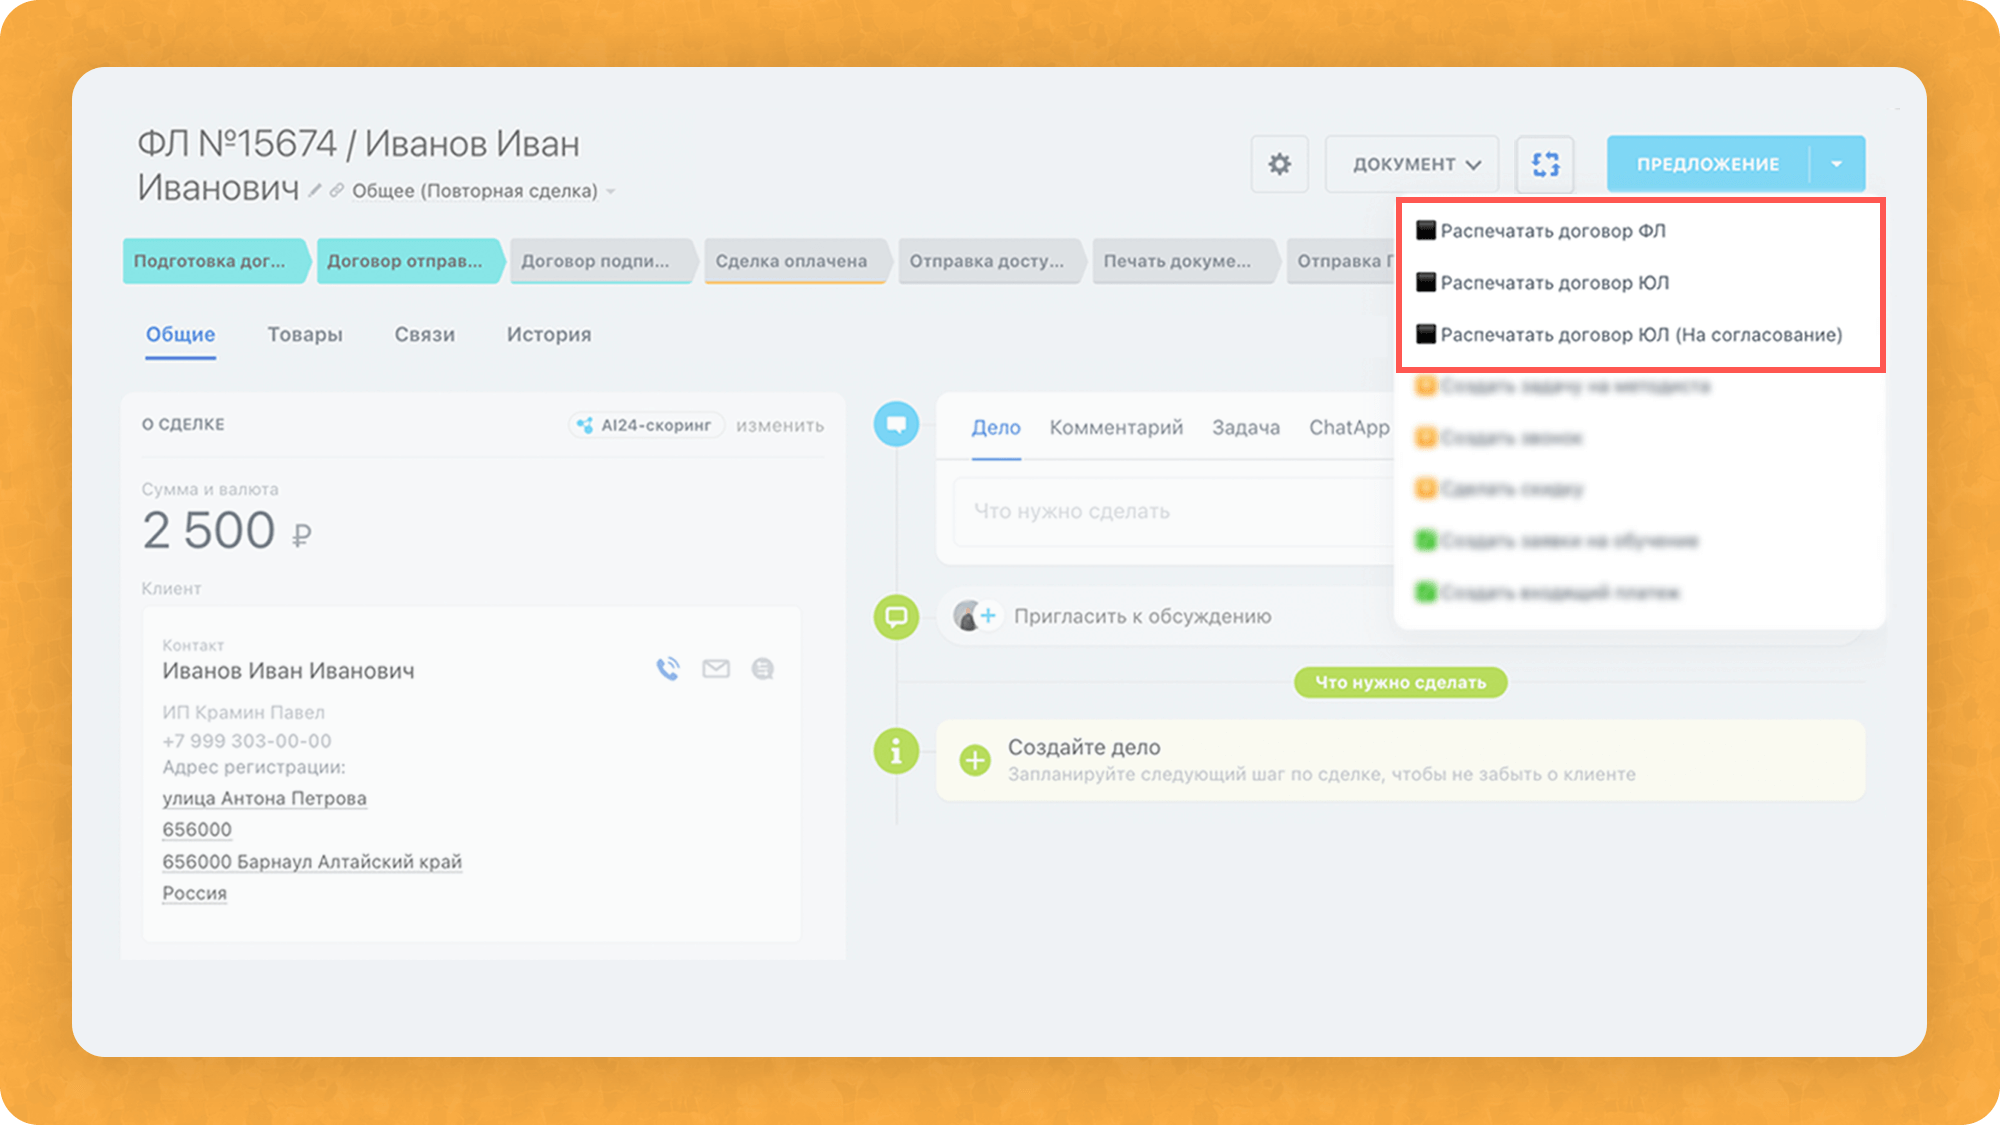Click green plus icon next to Создайте дело
This screenshot has height=1125, width=2000.
[x=975, y=760]
